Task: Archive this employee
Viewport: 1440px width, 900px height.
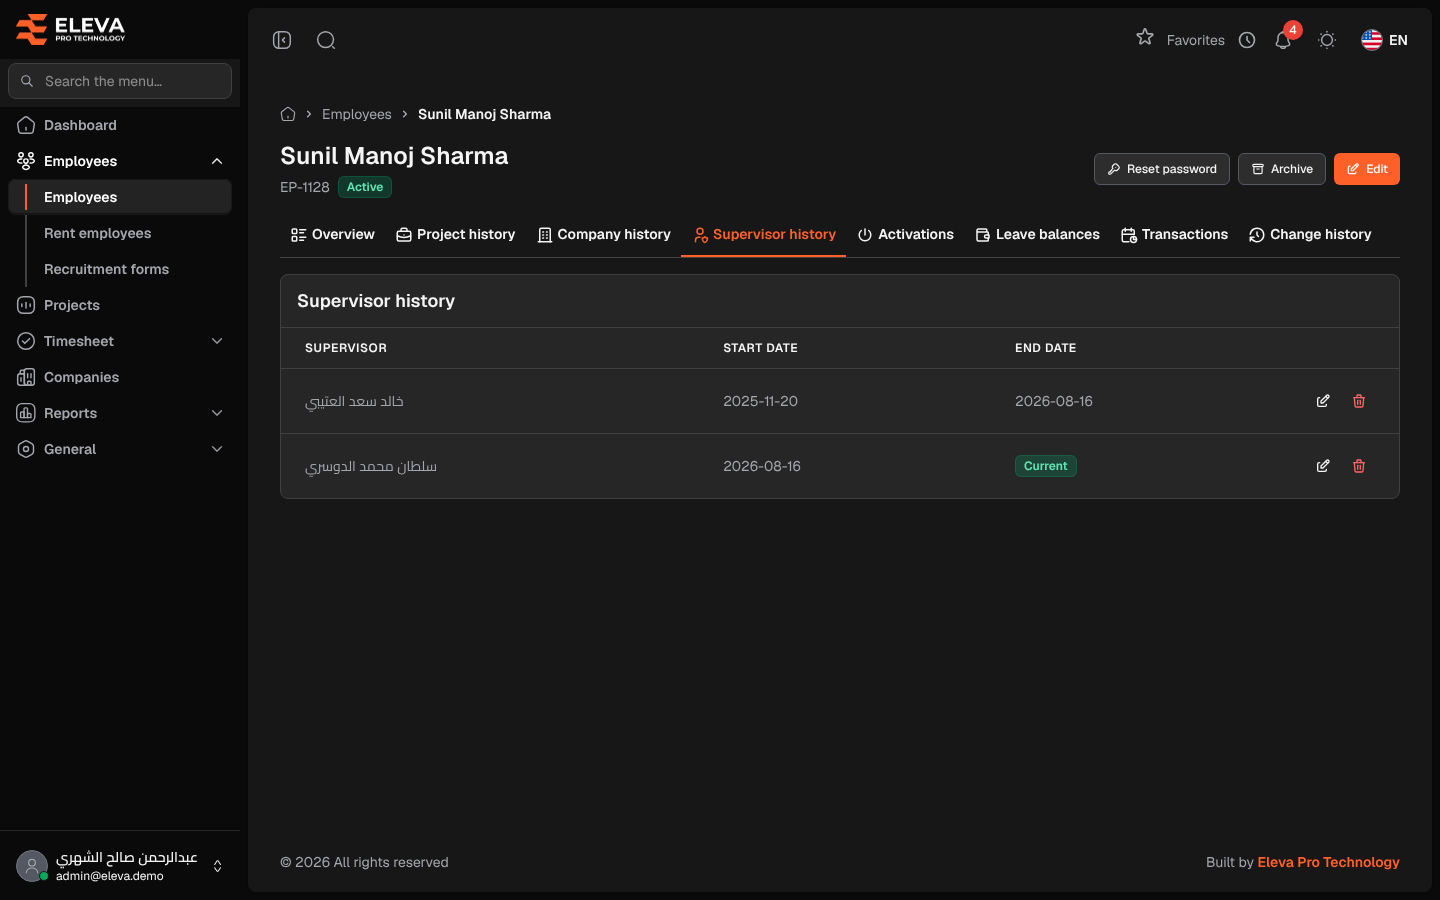Action: click(1282, 169)
